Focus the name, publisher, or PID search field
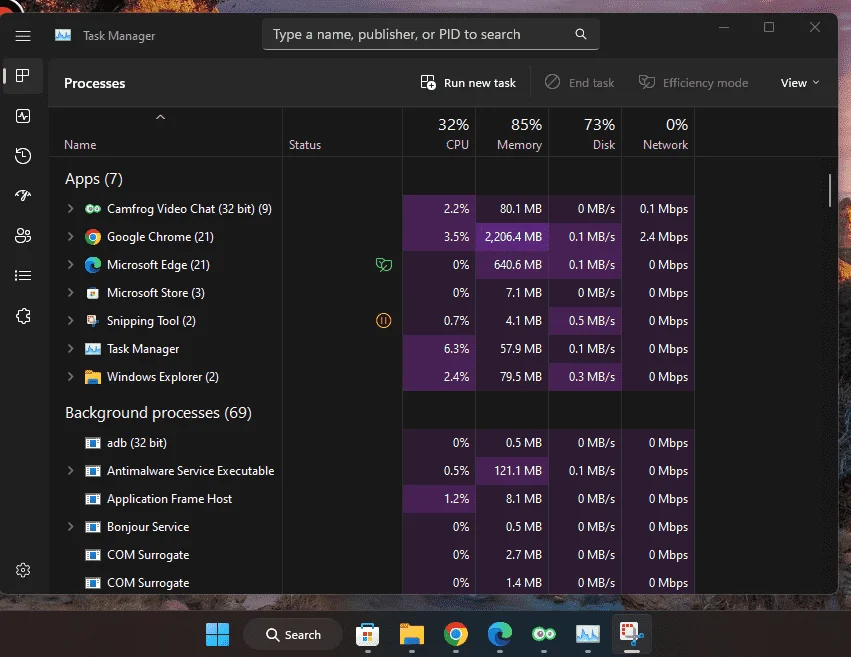 point(431,34)
